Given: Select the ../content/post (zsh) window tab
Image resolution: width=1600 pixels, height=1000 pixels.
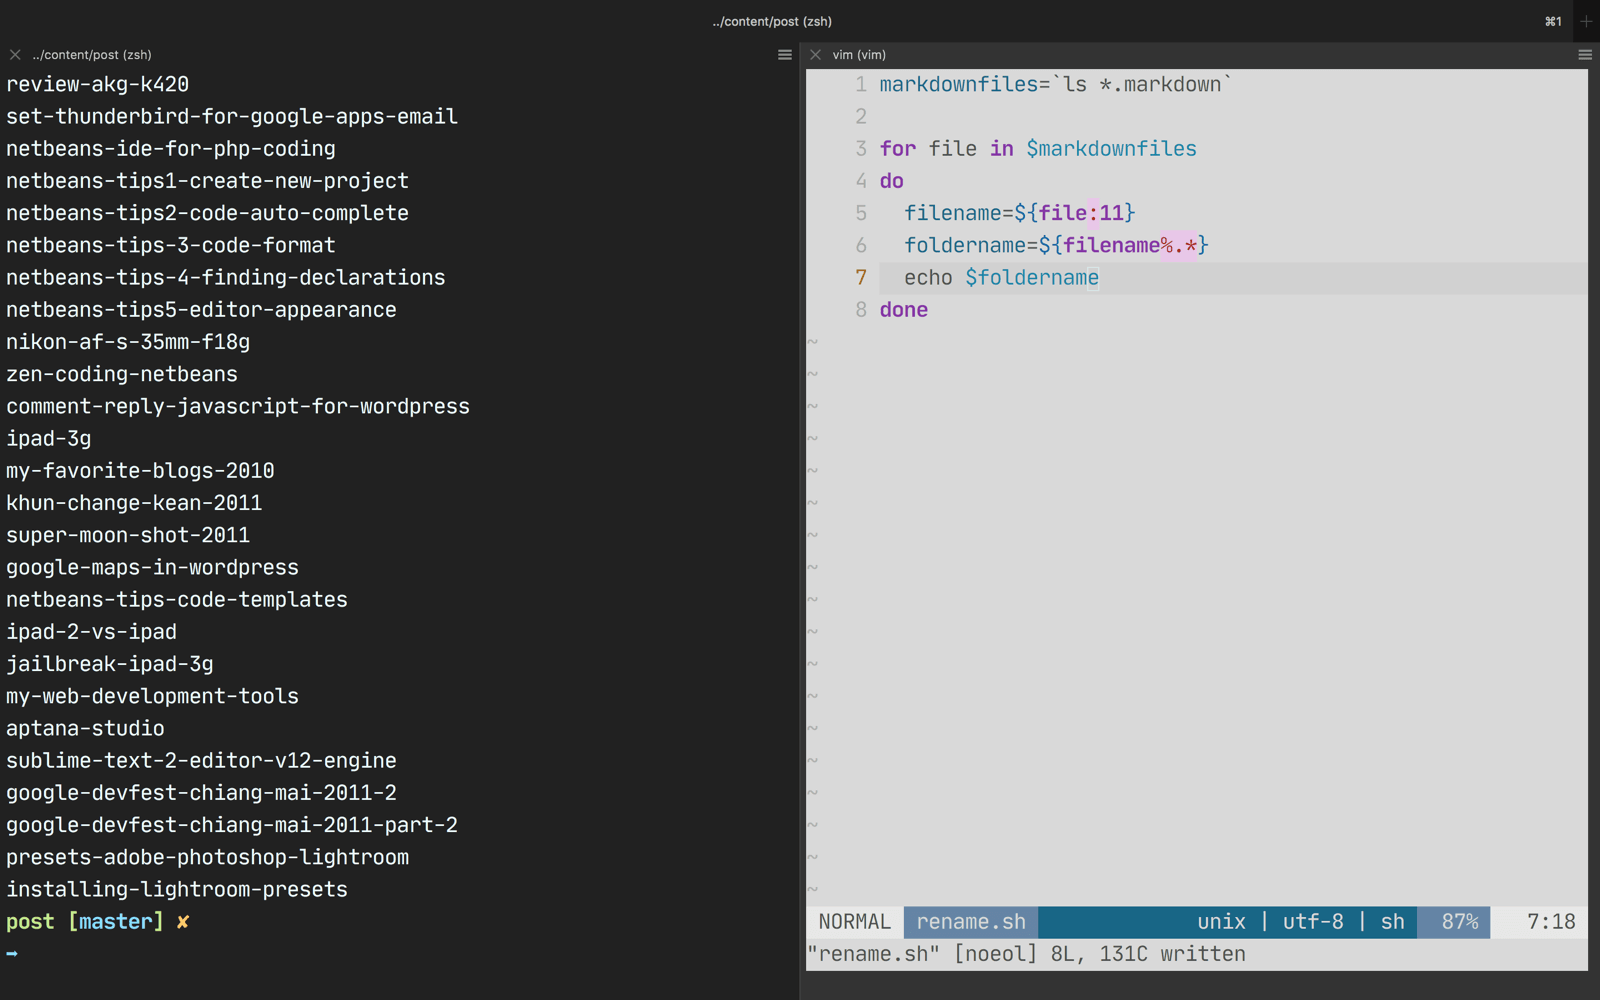Looking at the screenshot, I should click(x=772, y=21).
